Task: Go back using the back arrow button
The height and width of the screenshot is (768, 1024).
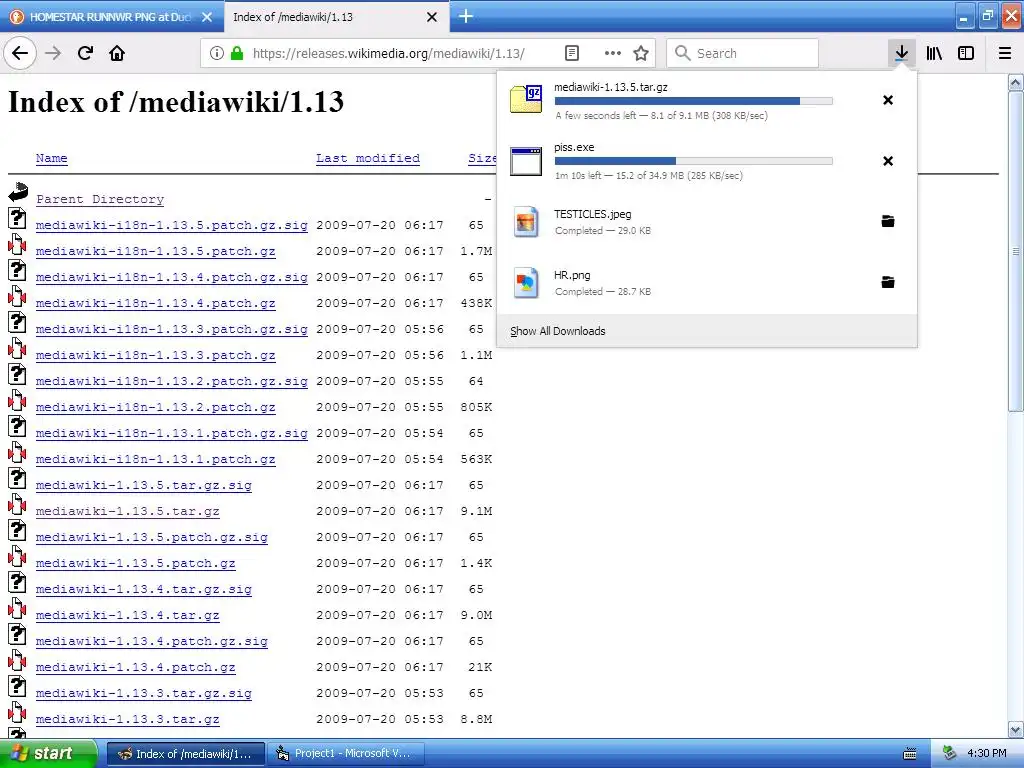Action: pos(20,53)
